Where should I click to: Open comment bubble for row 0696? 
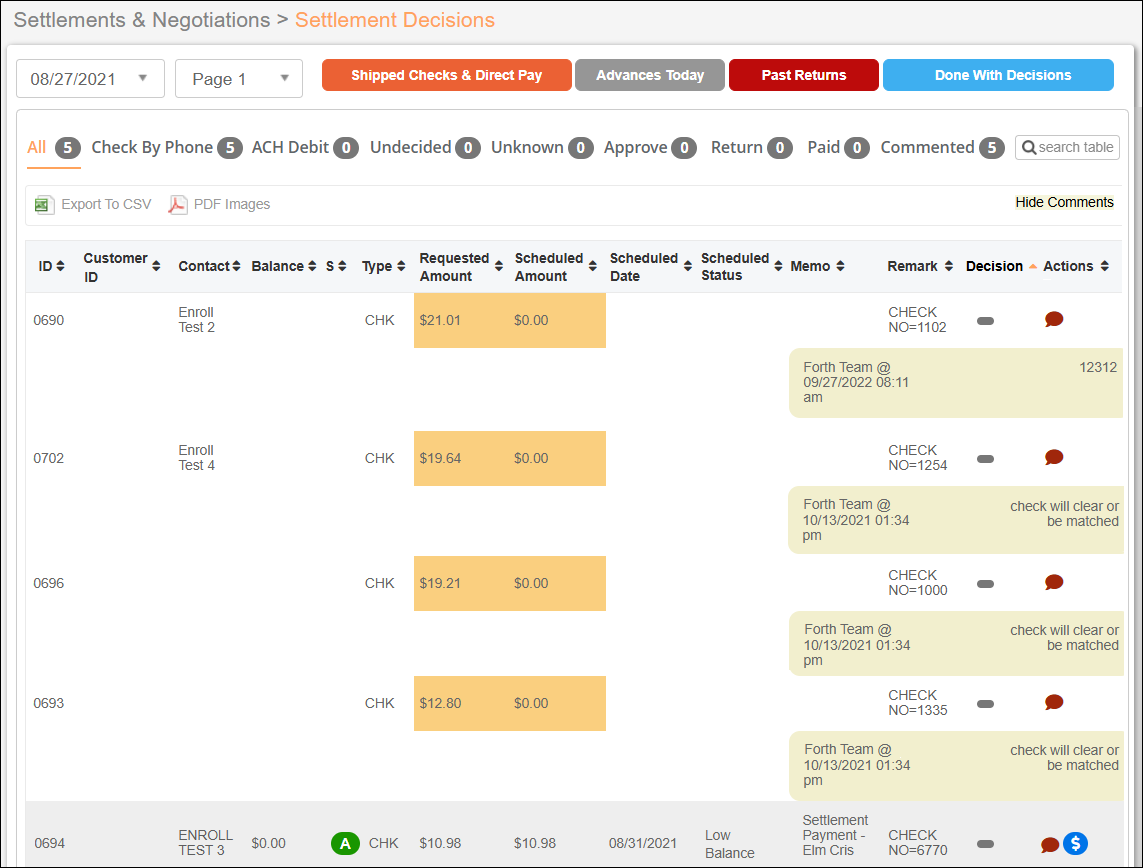(1053, 582)
